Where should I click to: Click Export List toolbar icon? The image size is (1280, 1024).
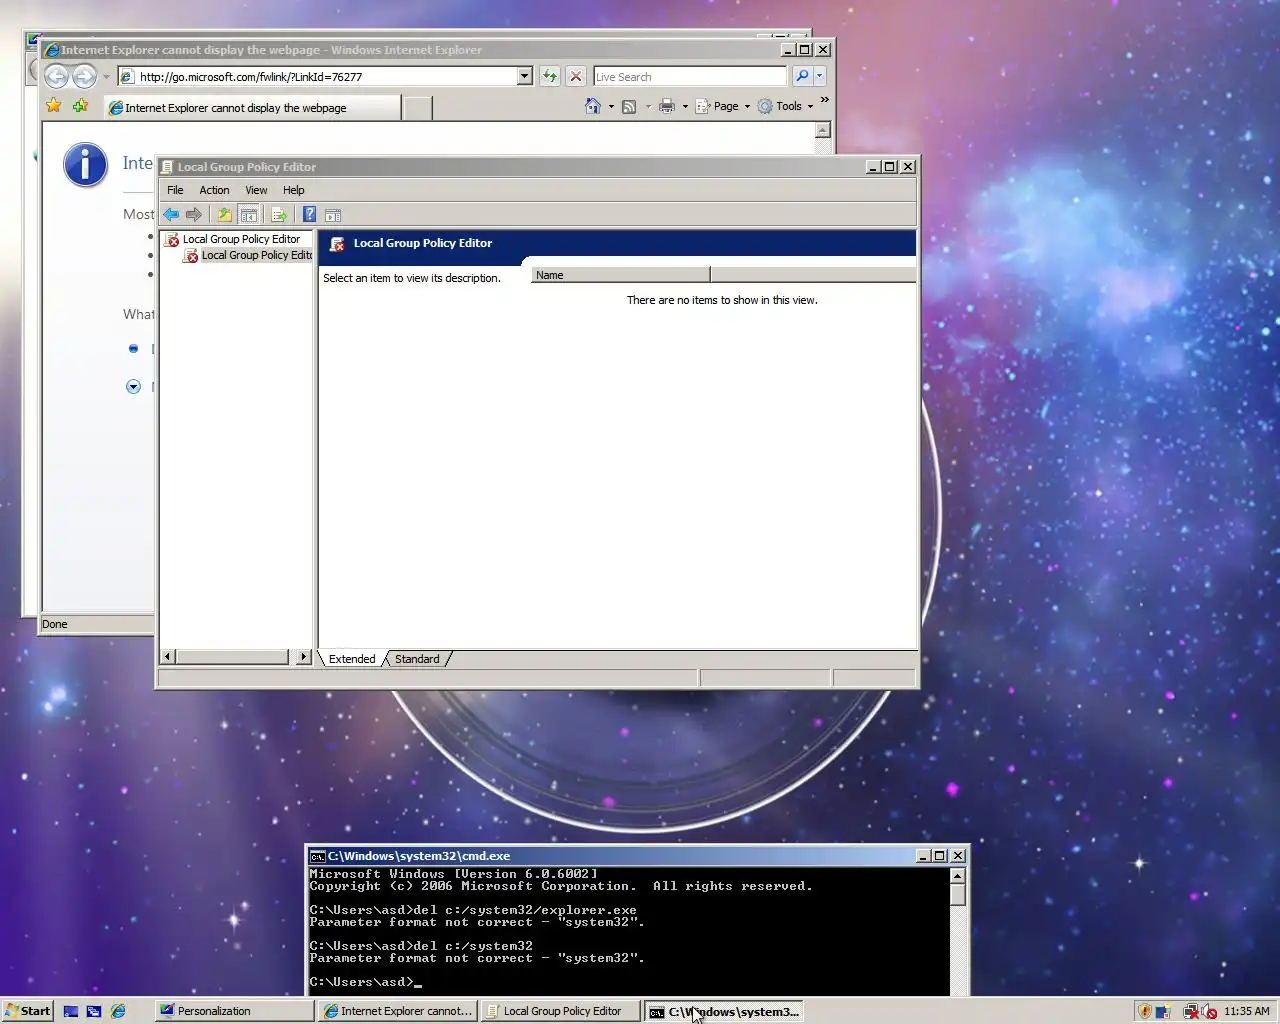pos(279,215)
